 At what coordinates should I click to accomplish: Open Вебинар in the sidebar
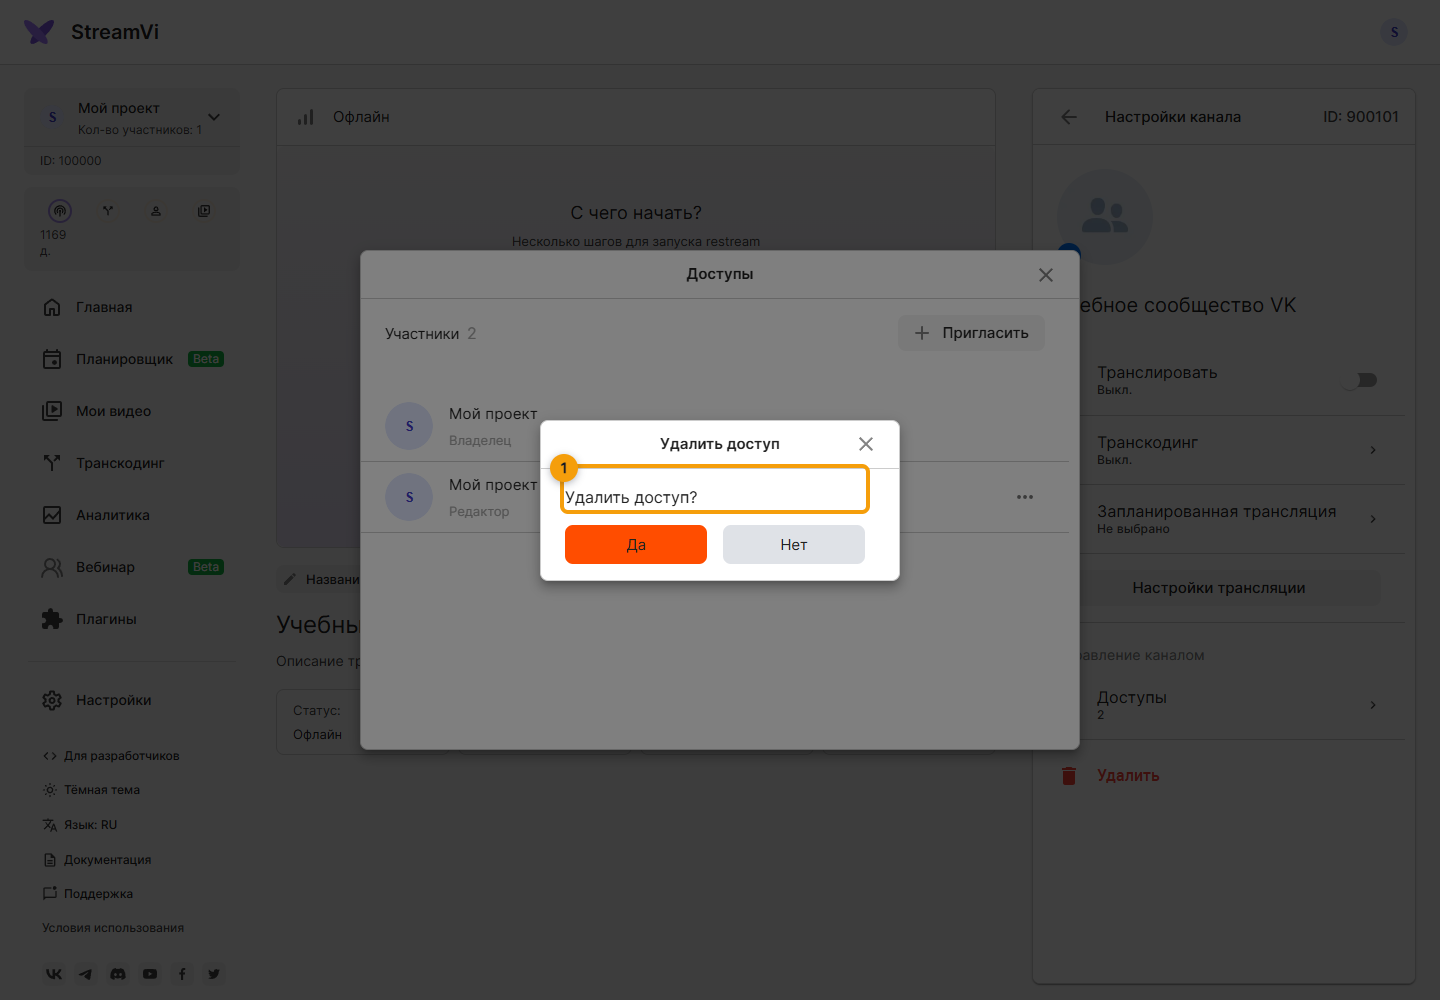132,567
